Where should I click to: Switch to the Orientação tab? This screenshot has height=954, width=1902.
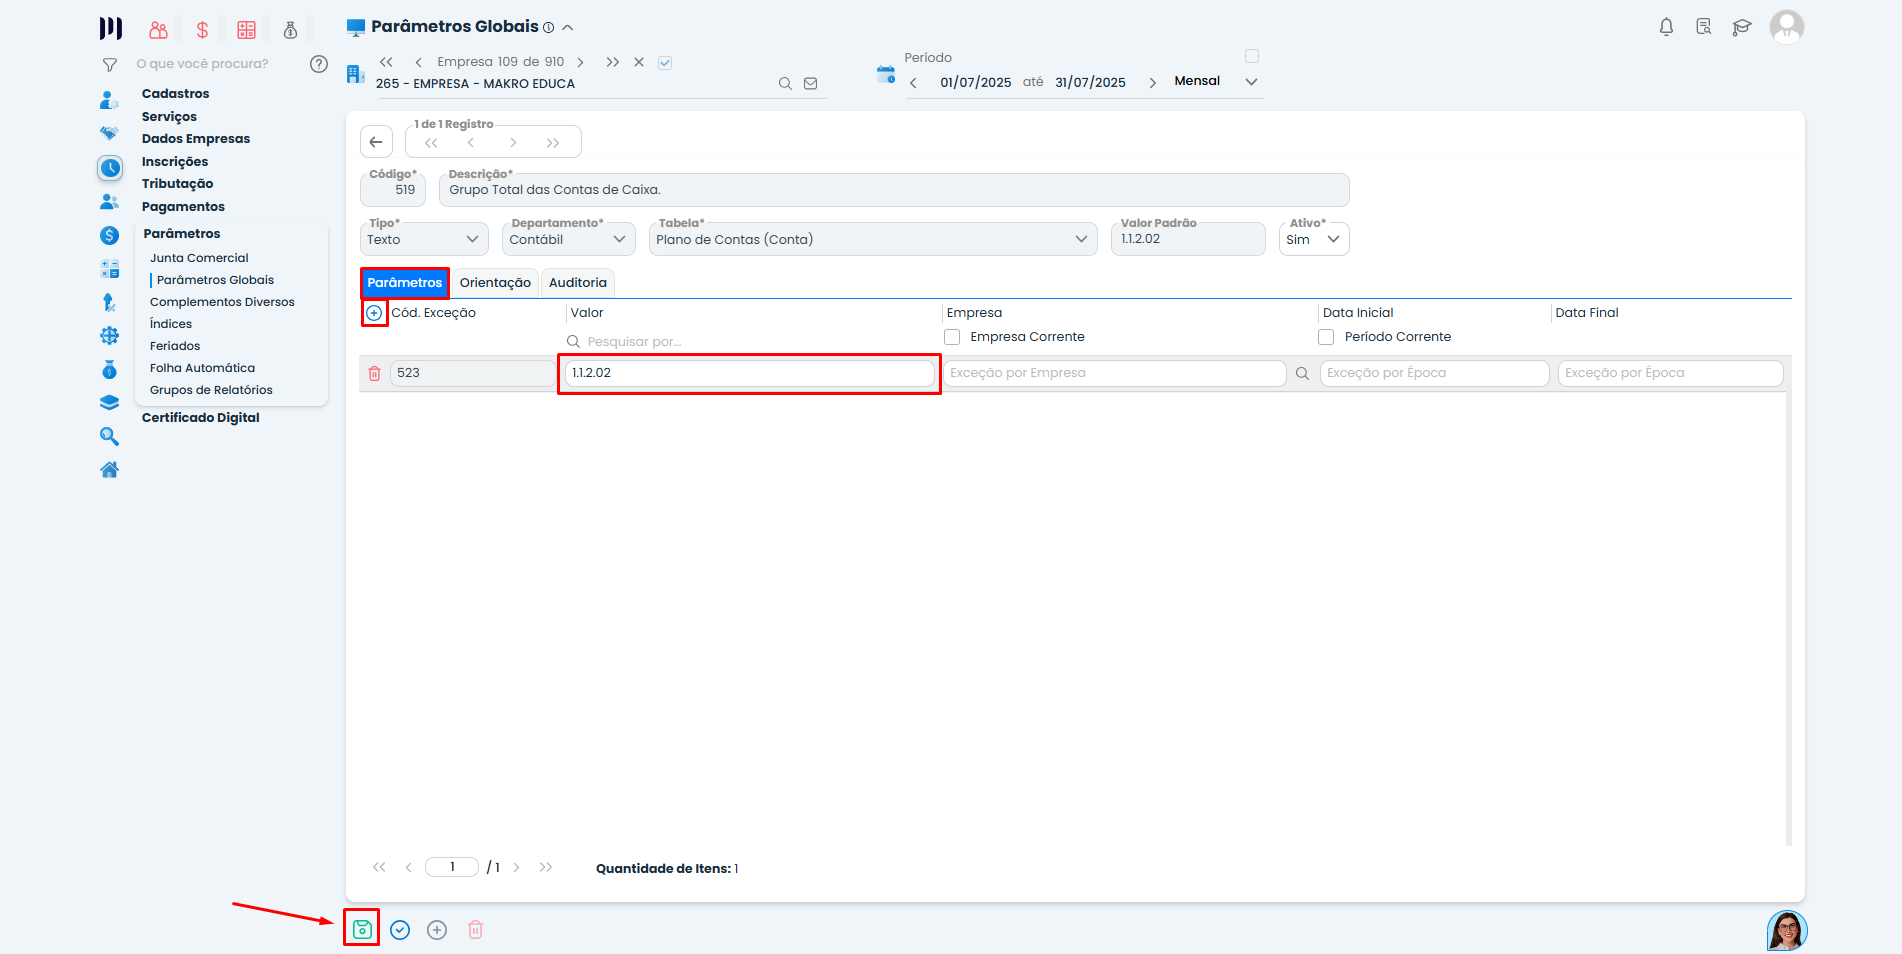pos(495,283)
